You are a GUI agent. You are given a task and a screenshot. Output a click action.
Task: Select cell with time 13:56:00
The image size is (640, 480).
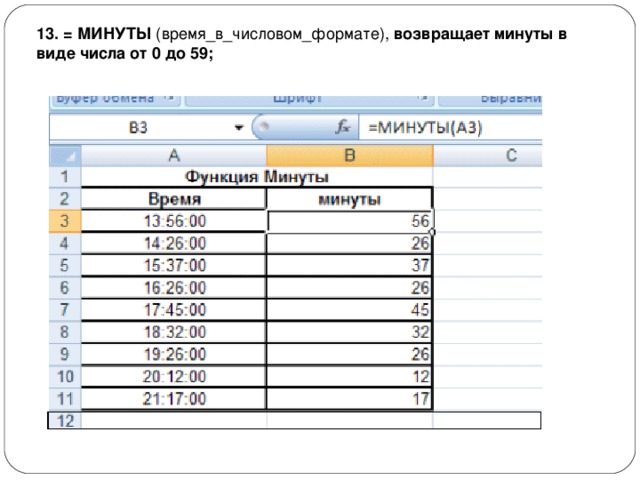click(174, 221)
